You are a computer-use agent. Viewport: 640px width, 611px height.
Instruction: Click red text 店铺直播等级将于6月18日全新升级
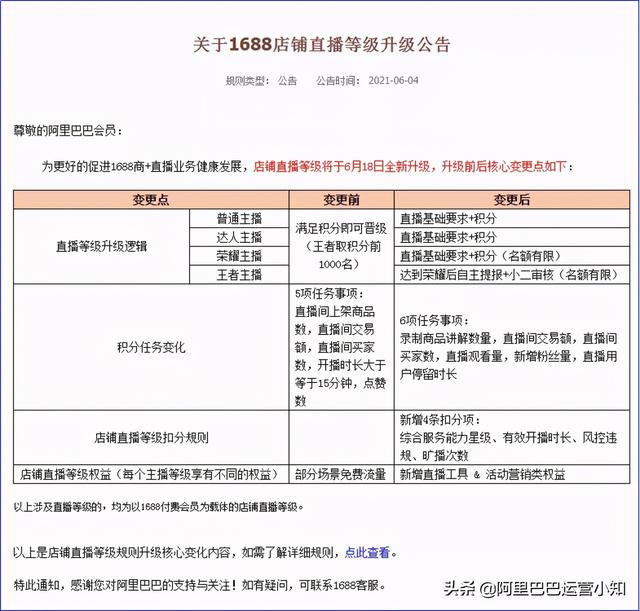pyautogui.click(x=342, y=167)
